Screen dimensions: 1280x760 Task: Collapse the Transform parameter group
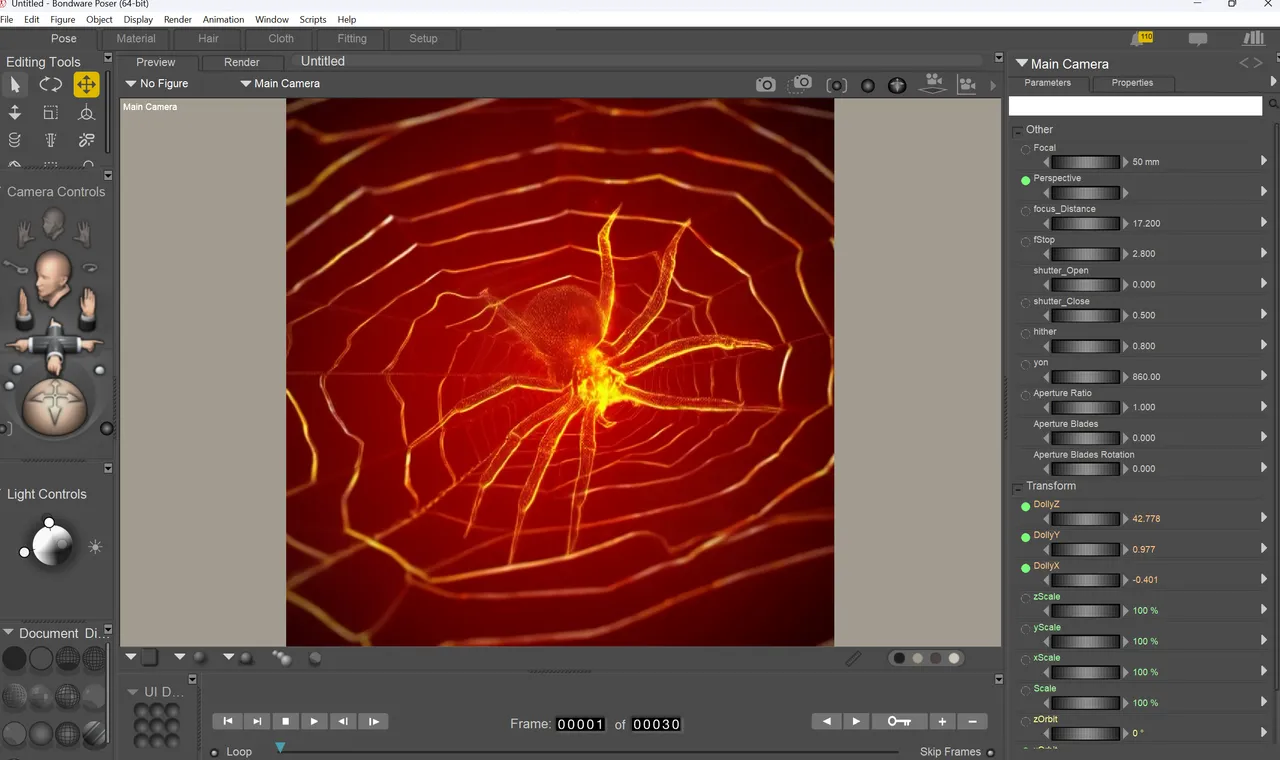coord(1018,488)
